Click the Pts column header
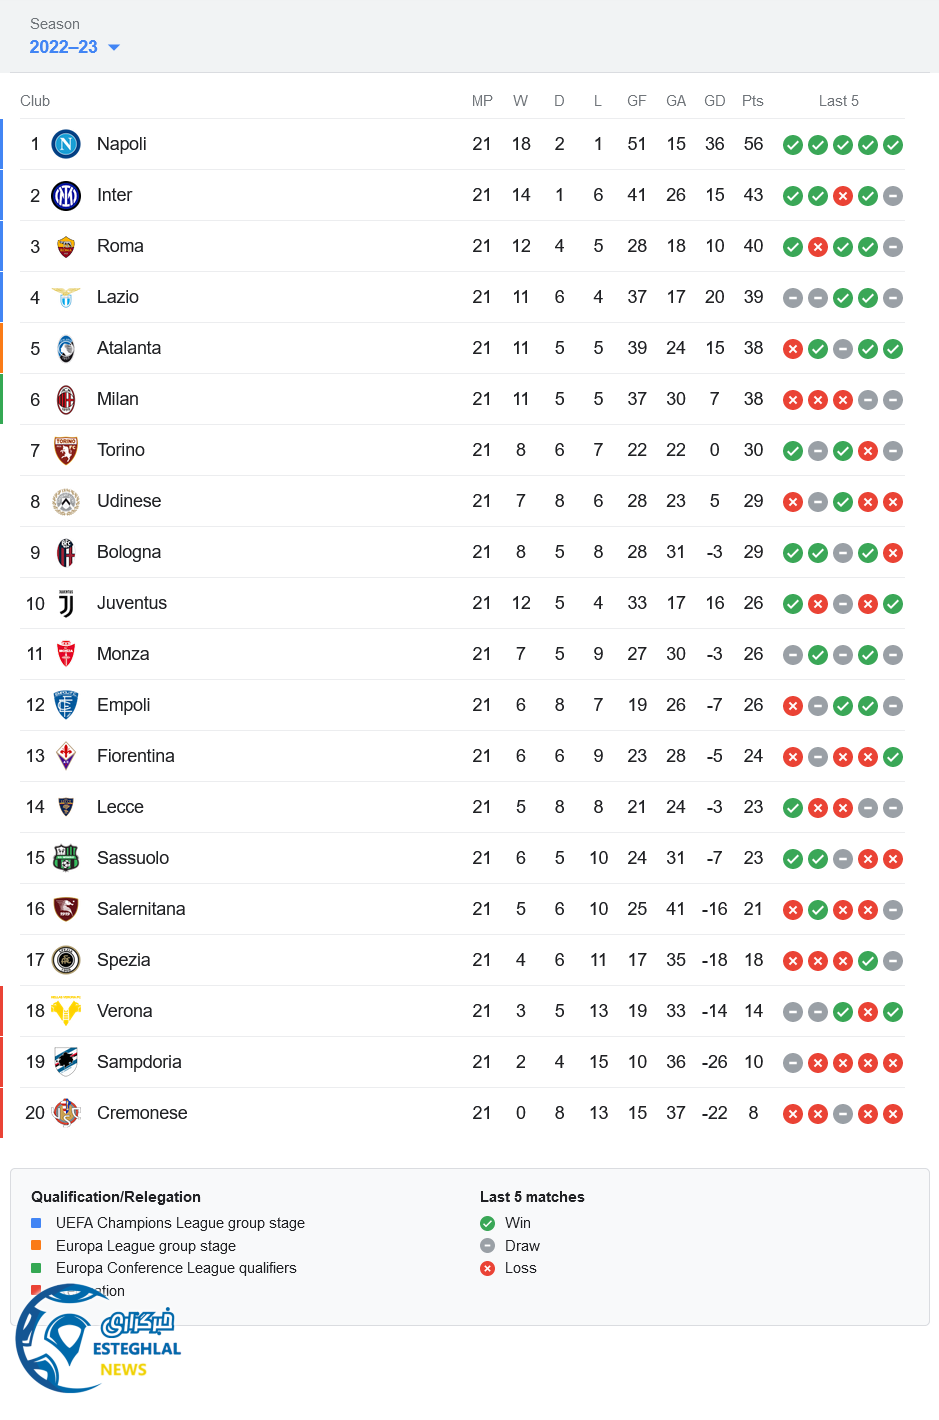Viewport: 939px width, 1420px height. (753, 101)
